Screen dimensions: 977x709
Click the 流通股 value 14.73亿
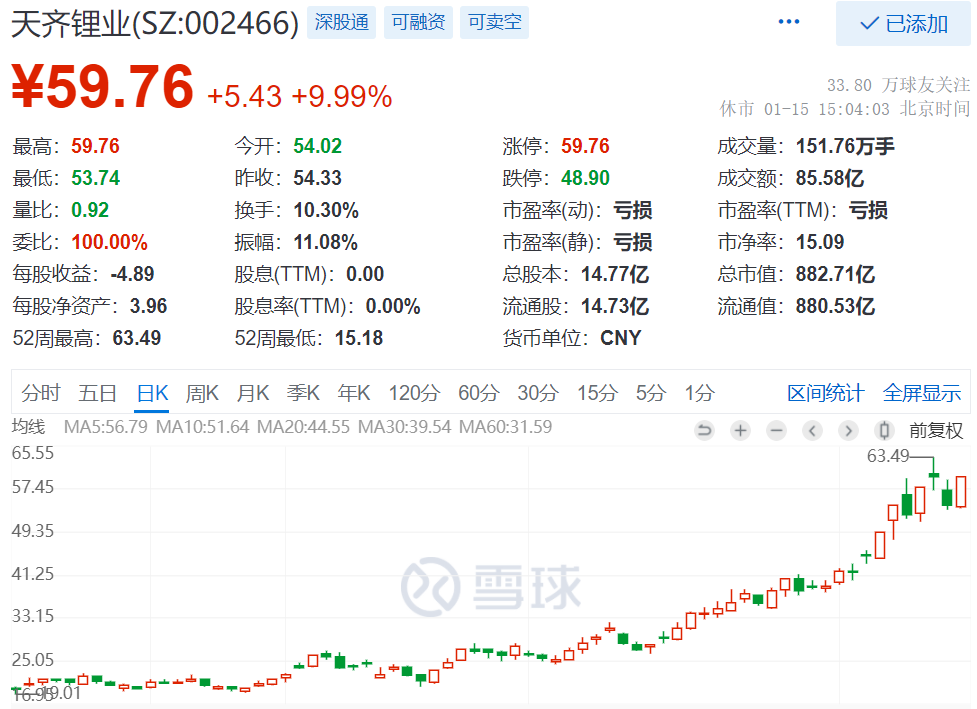tap(615, 307)
